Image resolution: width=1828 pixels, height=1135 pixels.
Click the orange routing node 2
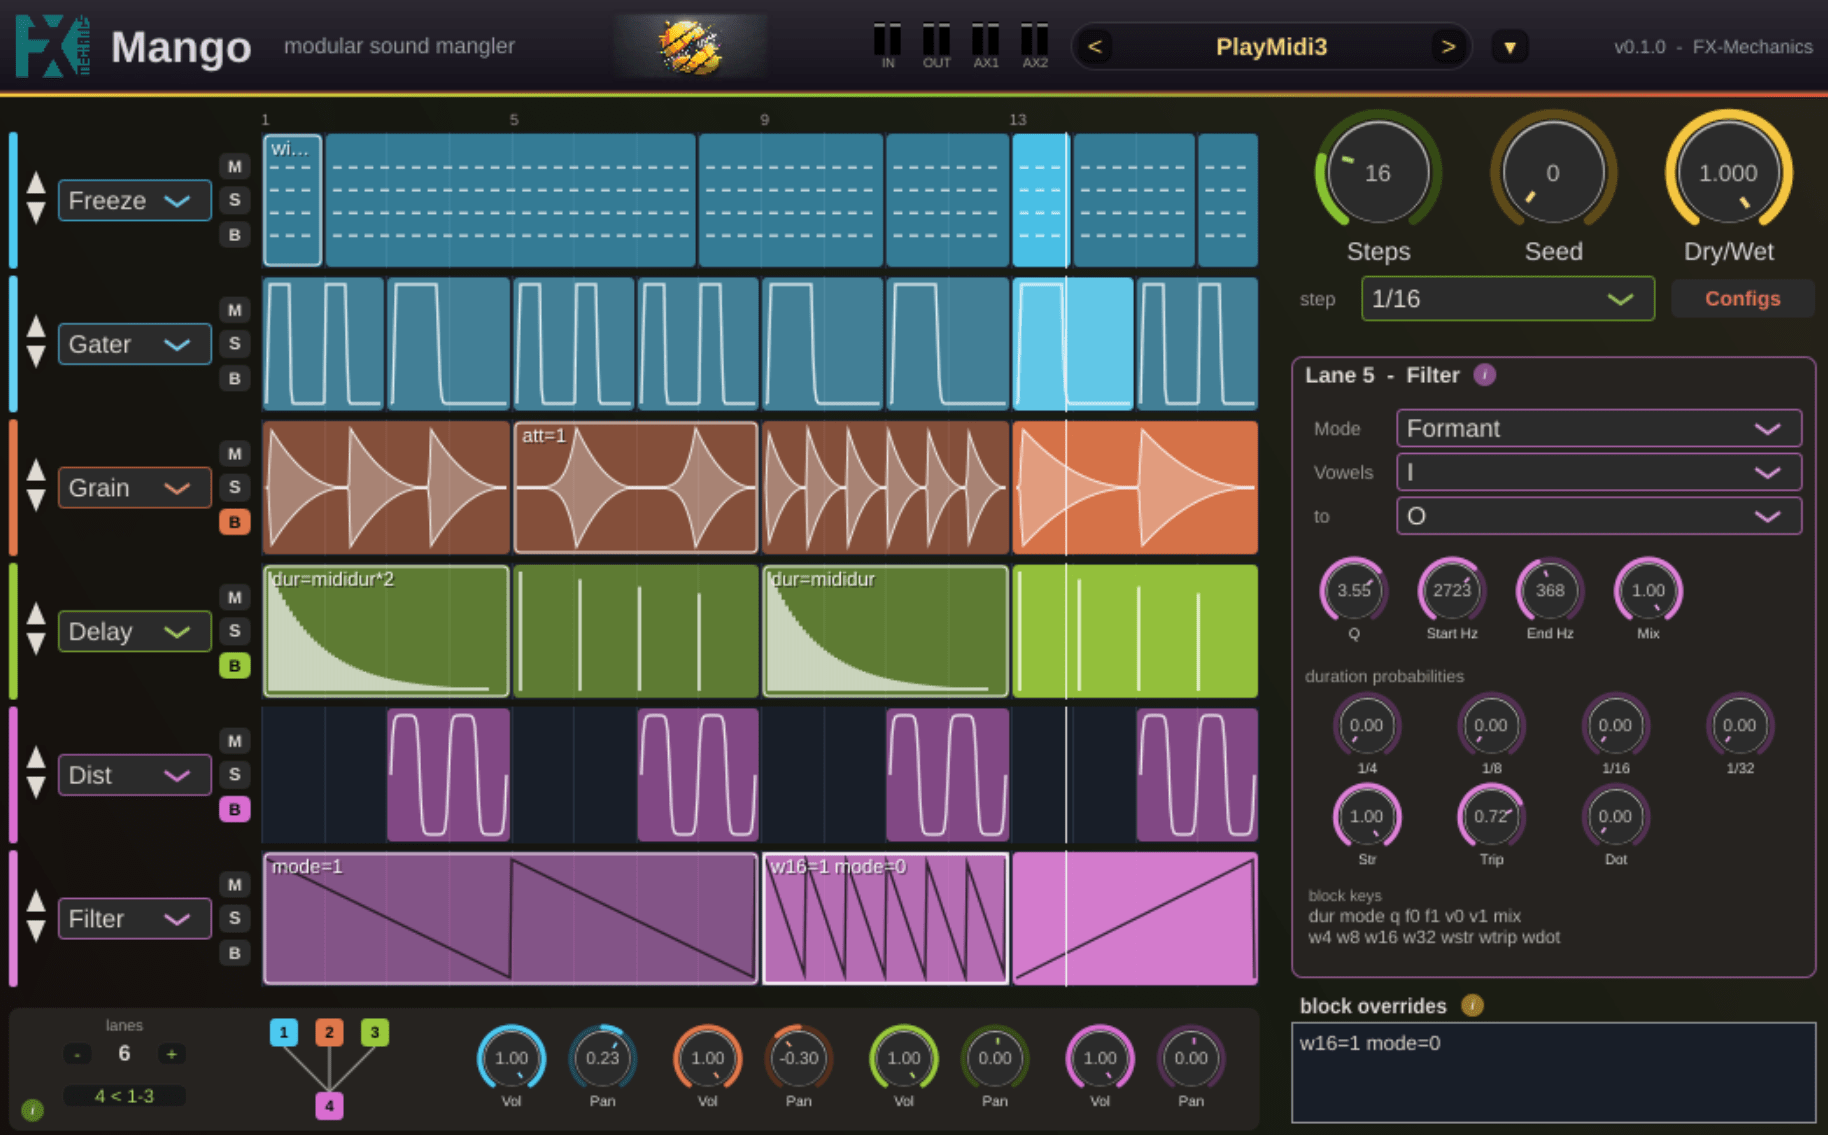tap(329, 1032)
